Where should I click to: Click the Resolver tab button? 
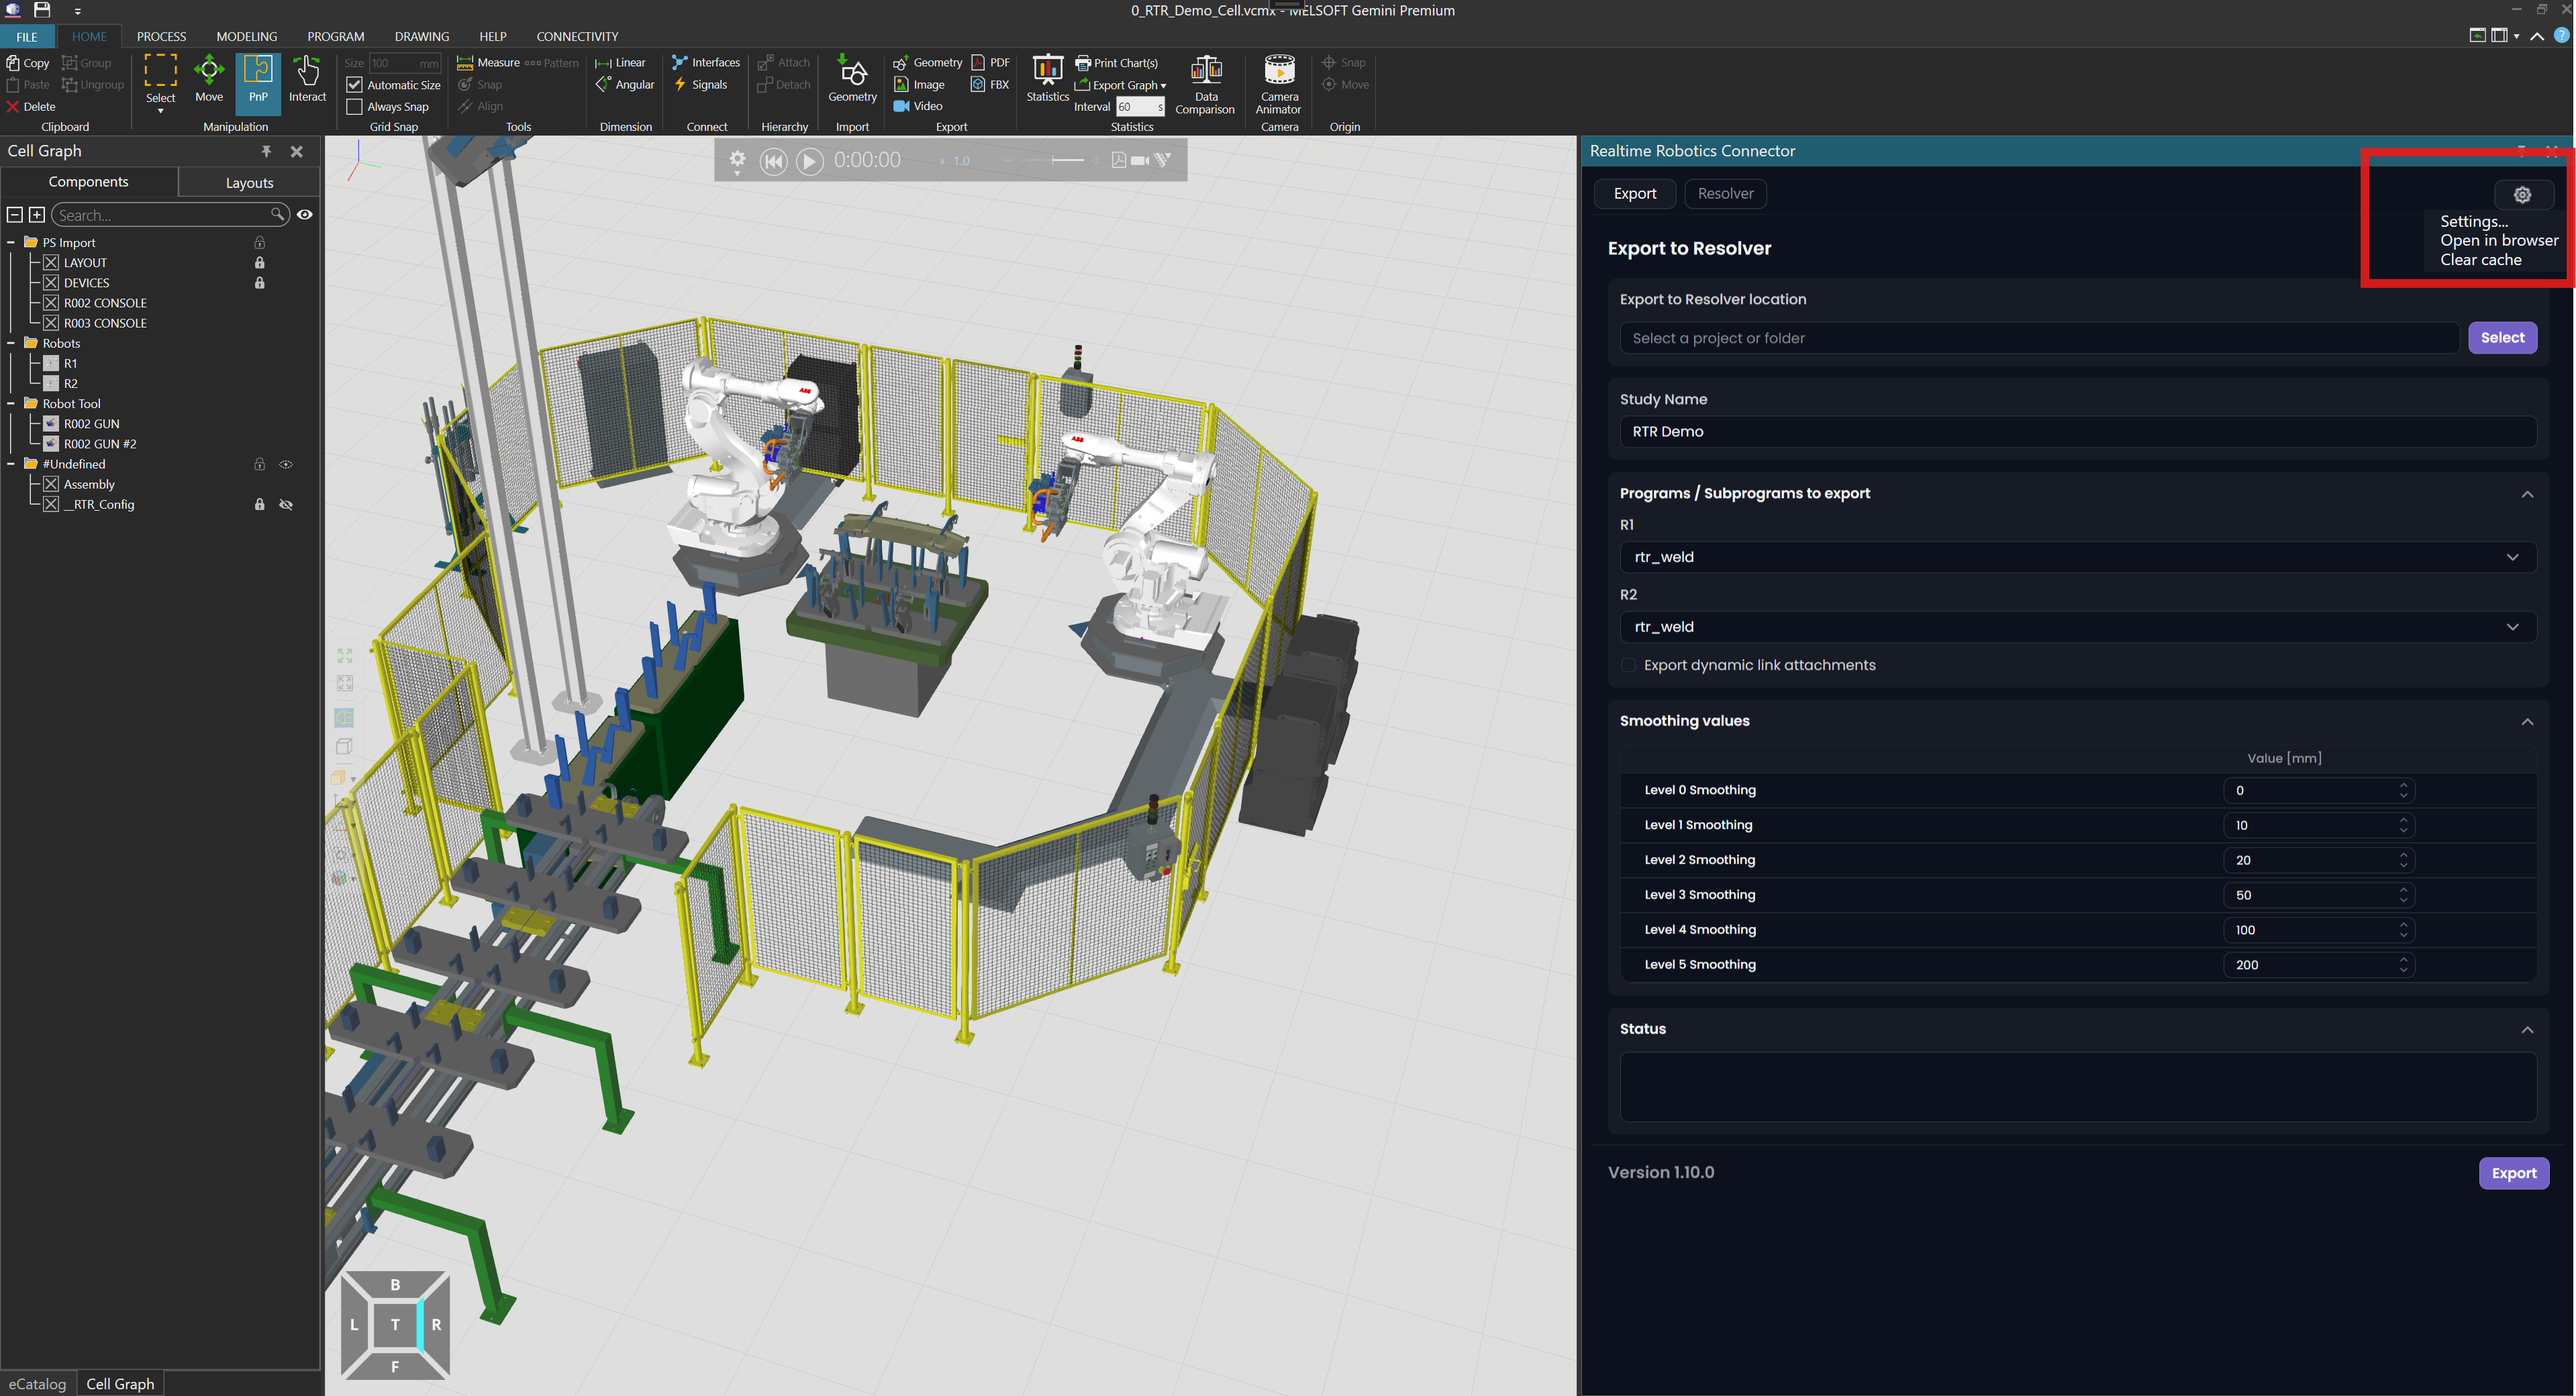[x=1725, y=194]
